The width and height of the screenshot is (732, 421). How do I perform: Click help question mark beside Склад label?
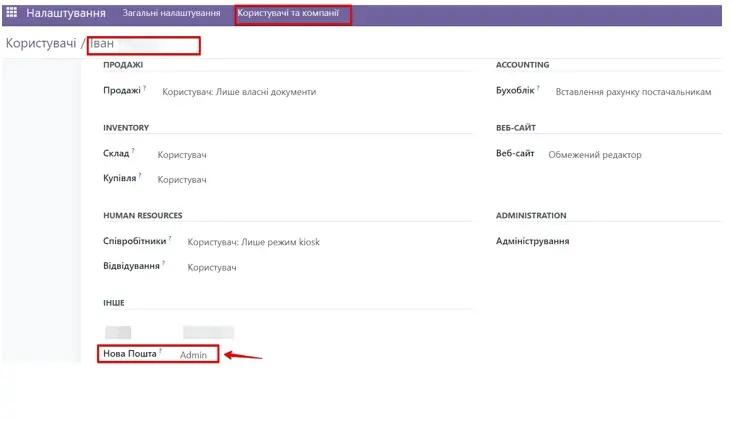coord(133,151)
